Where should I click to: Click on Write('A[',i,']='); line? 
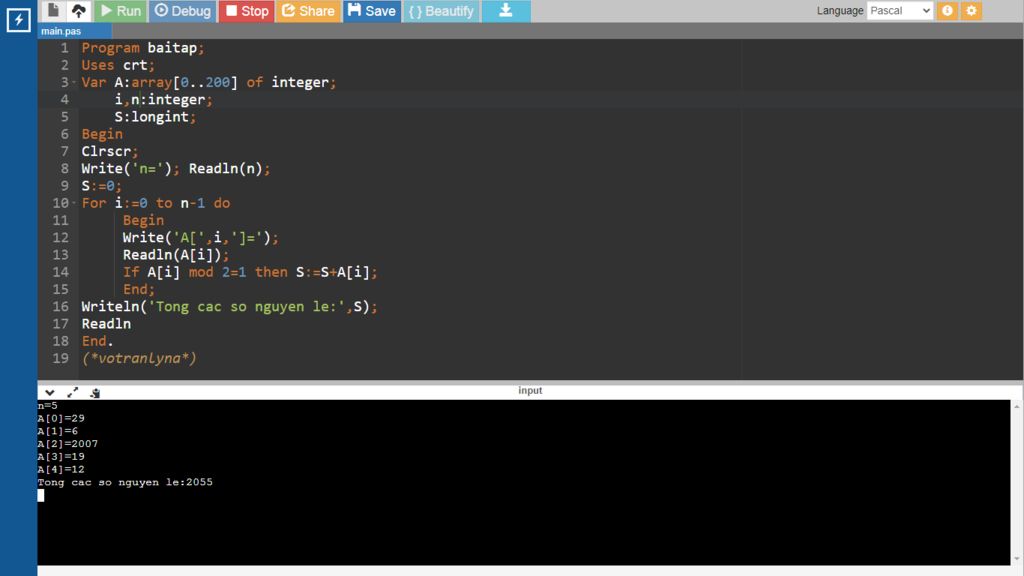[x=200, y=238]
